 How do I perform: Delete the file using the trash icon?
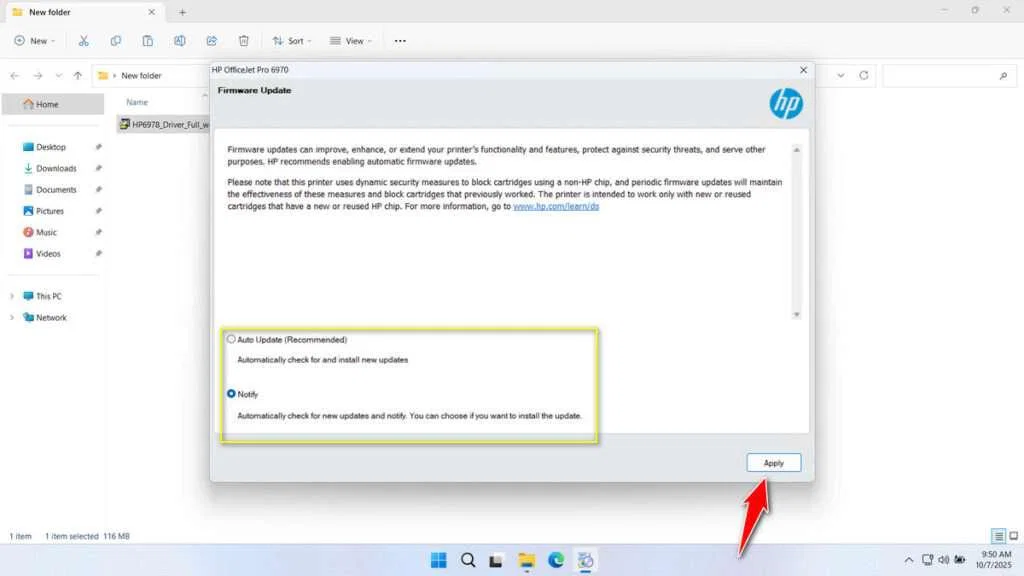click(243, 40)
